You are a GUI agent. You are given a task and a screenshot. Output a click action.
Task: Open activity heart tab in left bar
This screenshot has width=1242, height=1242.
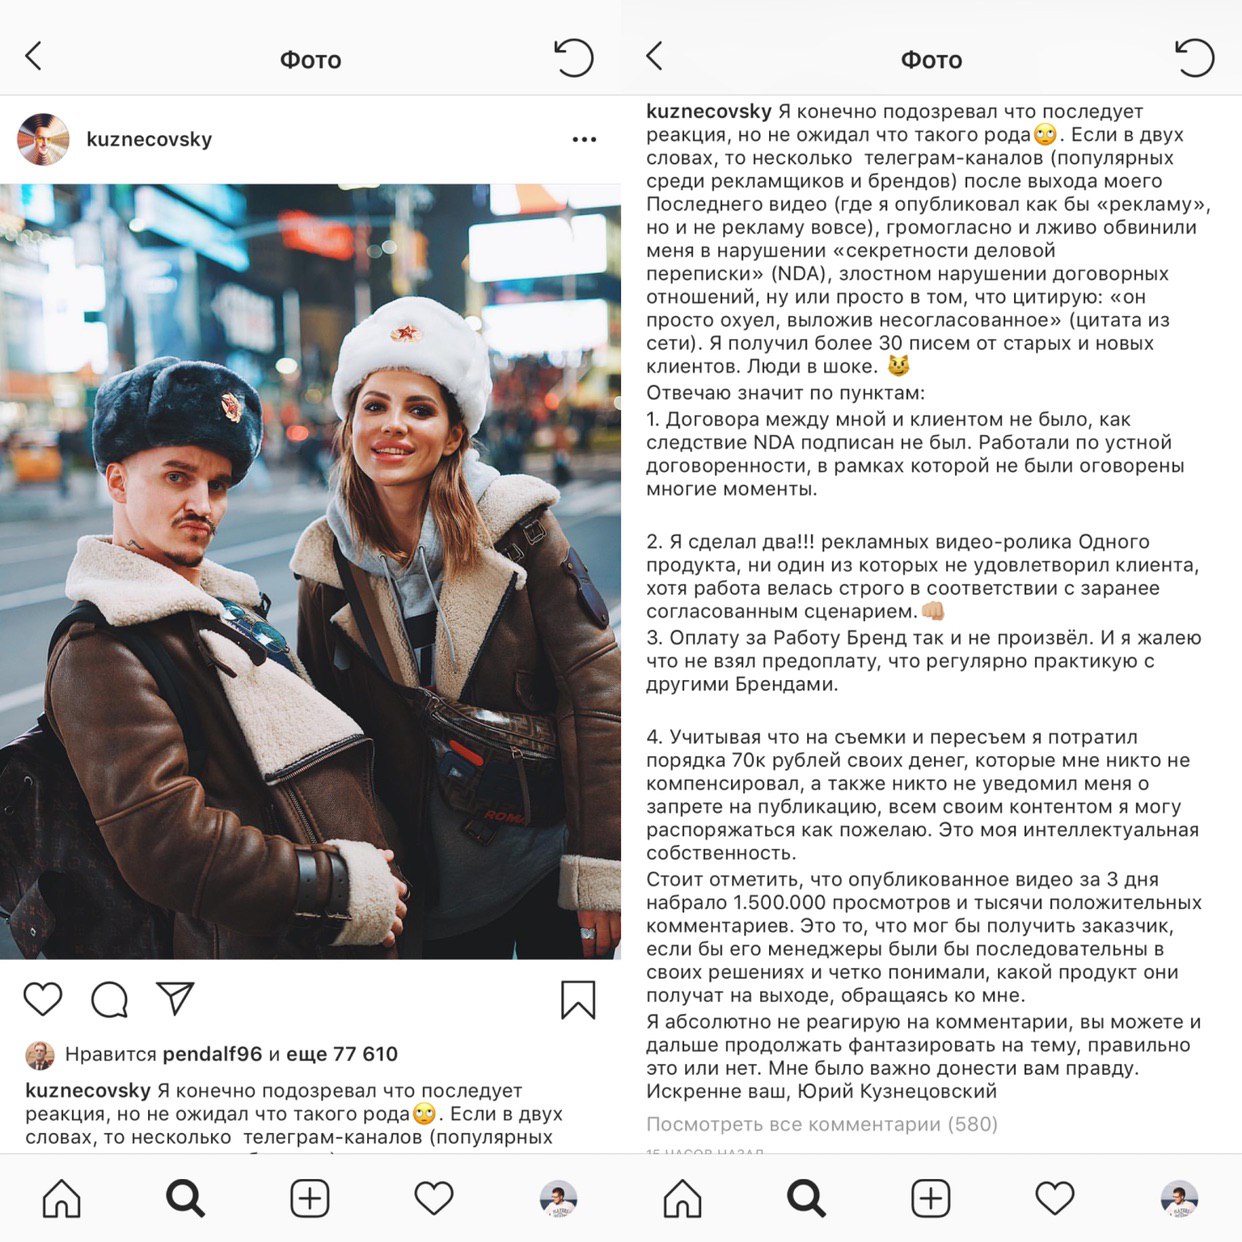(434, 1198)
